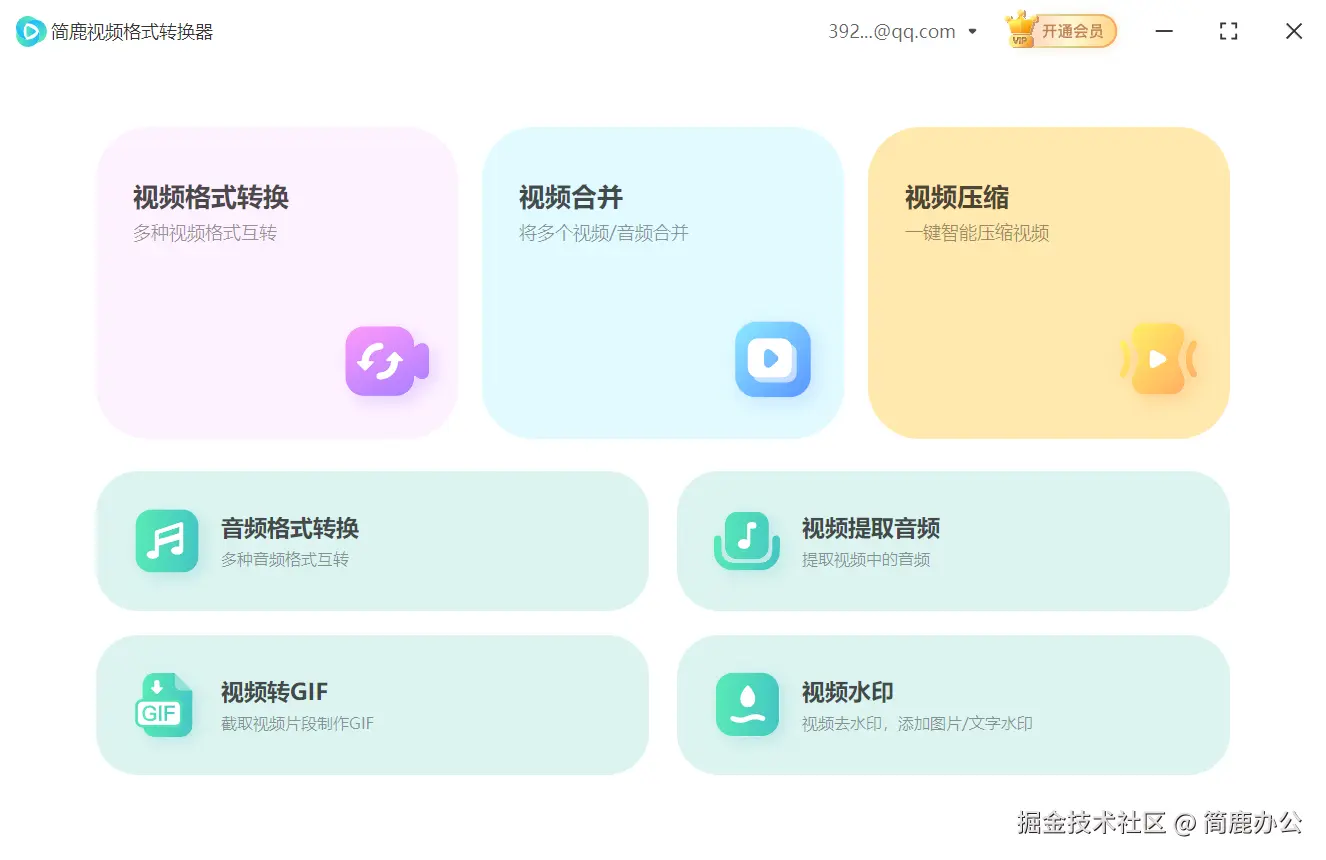Click the GIF icon on 视频转GIF card
Viewport: 1326px width, 860px height.
[x=166, y=705]
